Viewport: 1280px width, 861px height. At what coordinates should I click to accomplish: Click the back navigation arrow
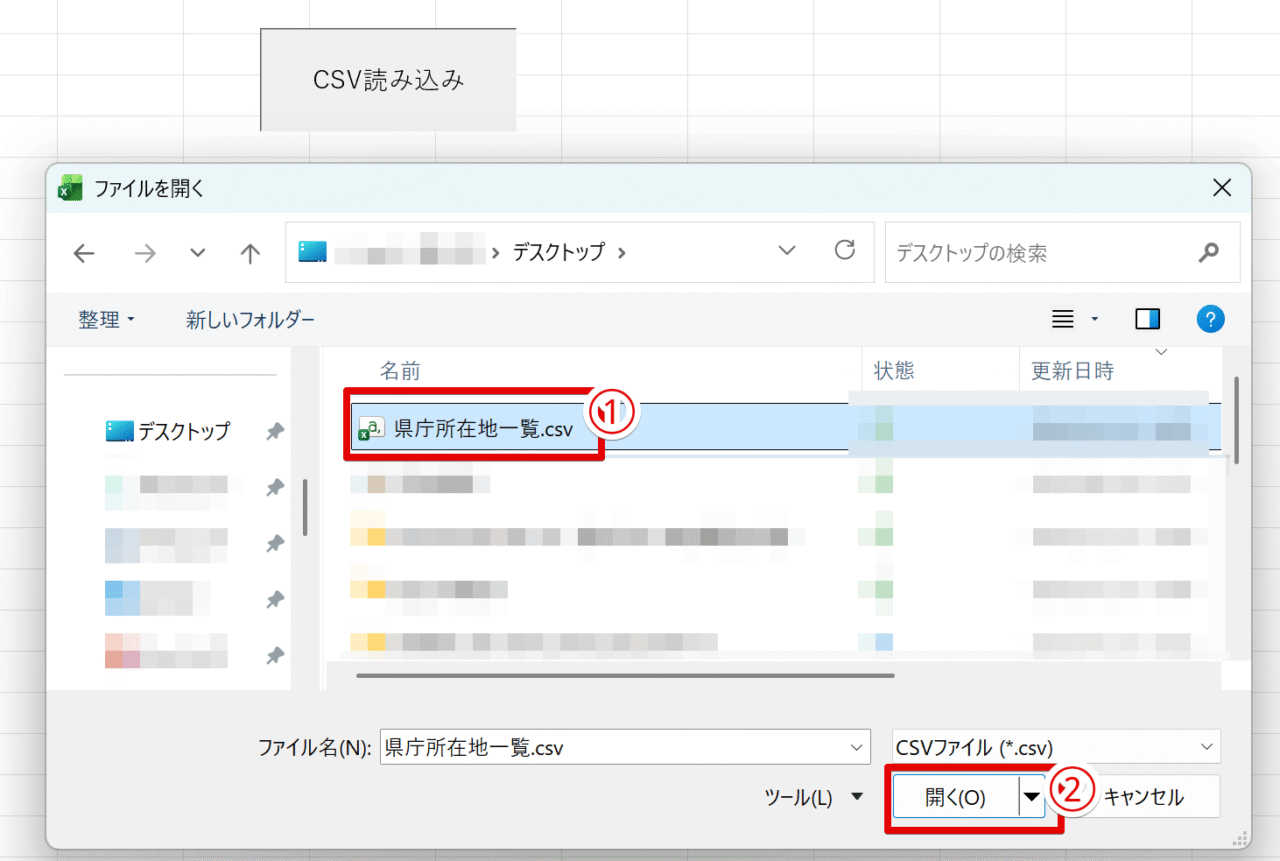pos(83,253)
